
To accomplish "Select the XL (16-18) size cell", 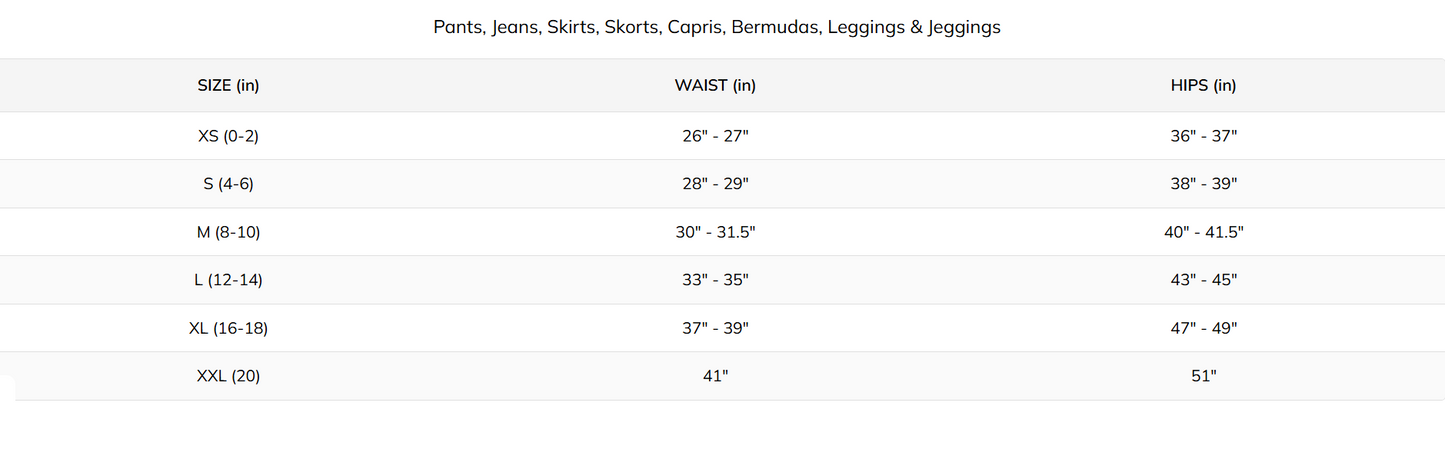I will (228, 328).
